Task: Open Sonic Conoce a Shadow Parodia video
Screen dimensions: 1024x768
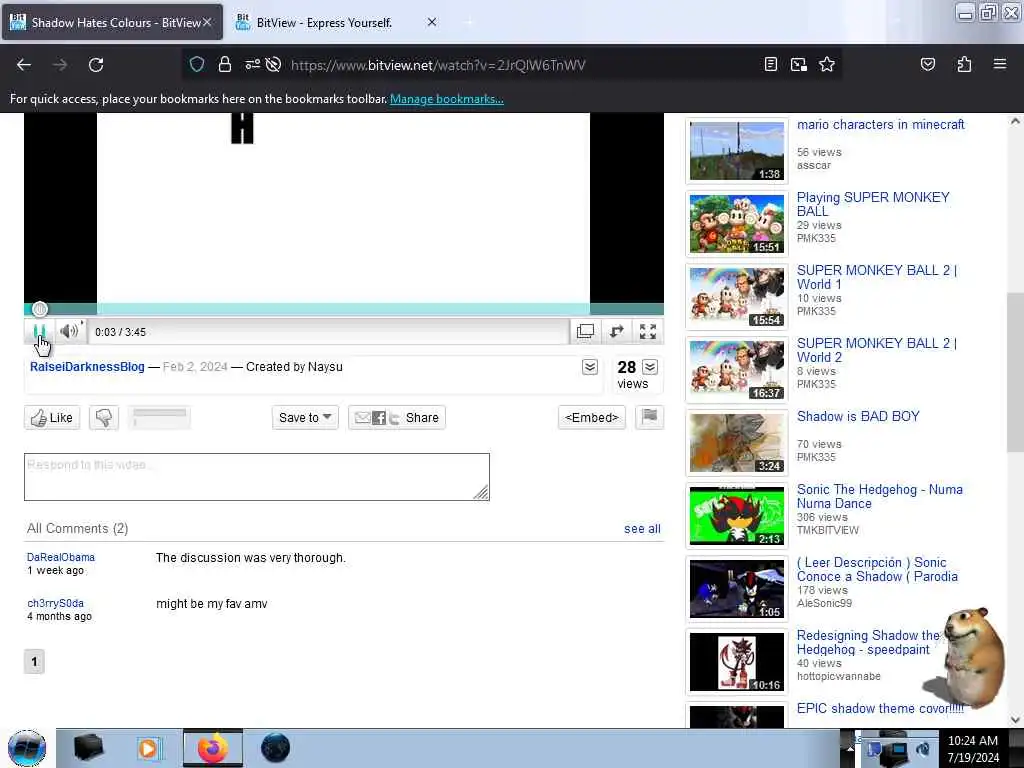Action: [877, 569]
